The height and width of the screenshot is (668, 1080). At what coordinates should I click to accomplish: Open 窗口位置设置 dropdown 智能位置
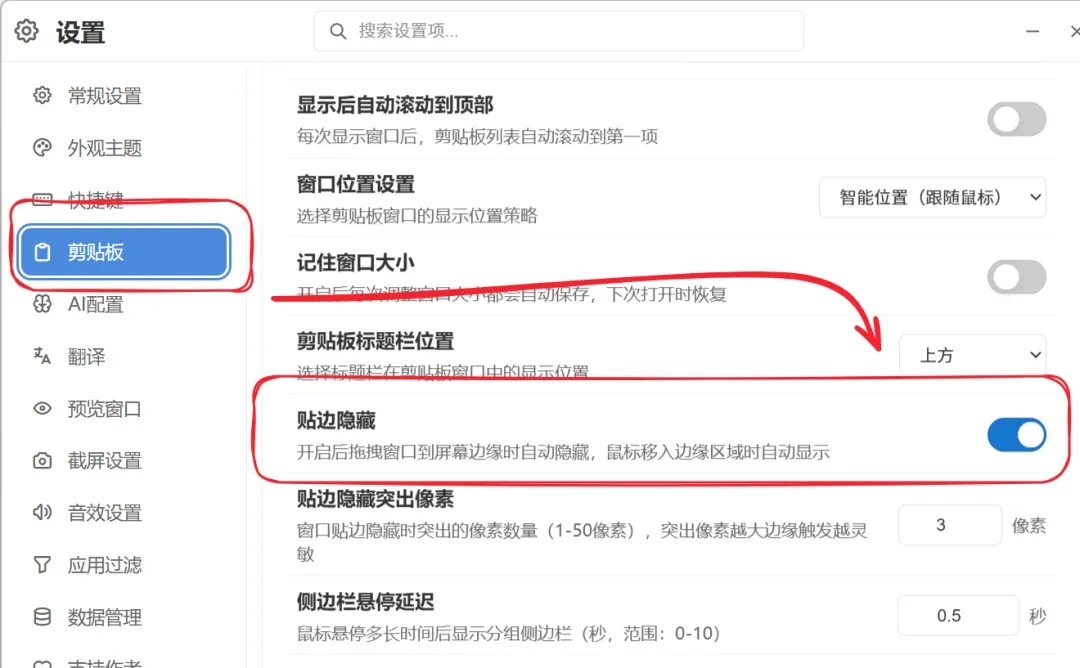[933, 198]
